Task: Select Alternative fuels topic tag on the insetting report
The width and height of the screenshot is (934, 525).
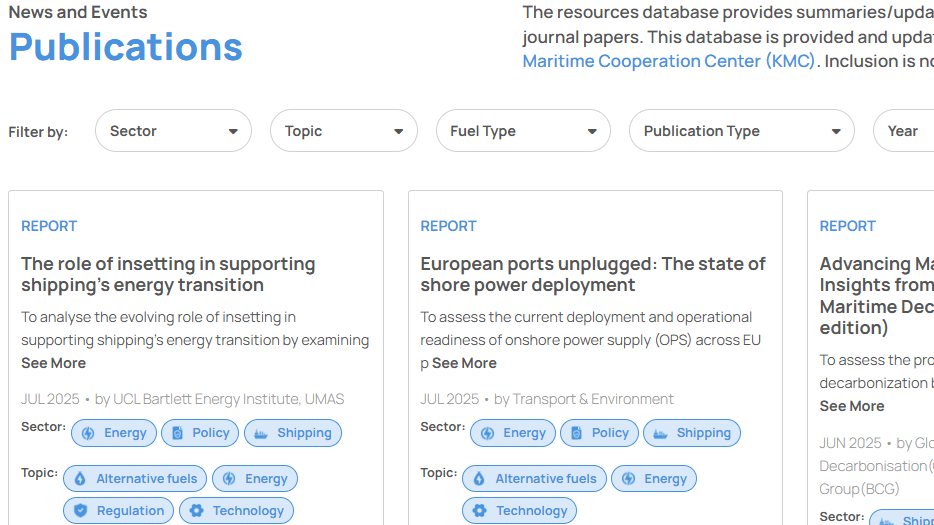Action: 135,479
